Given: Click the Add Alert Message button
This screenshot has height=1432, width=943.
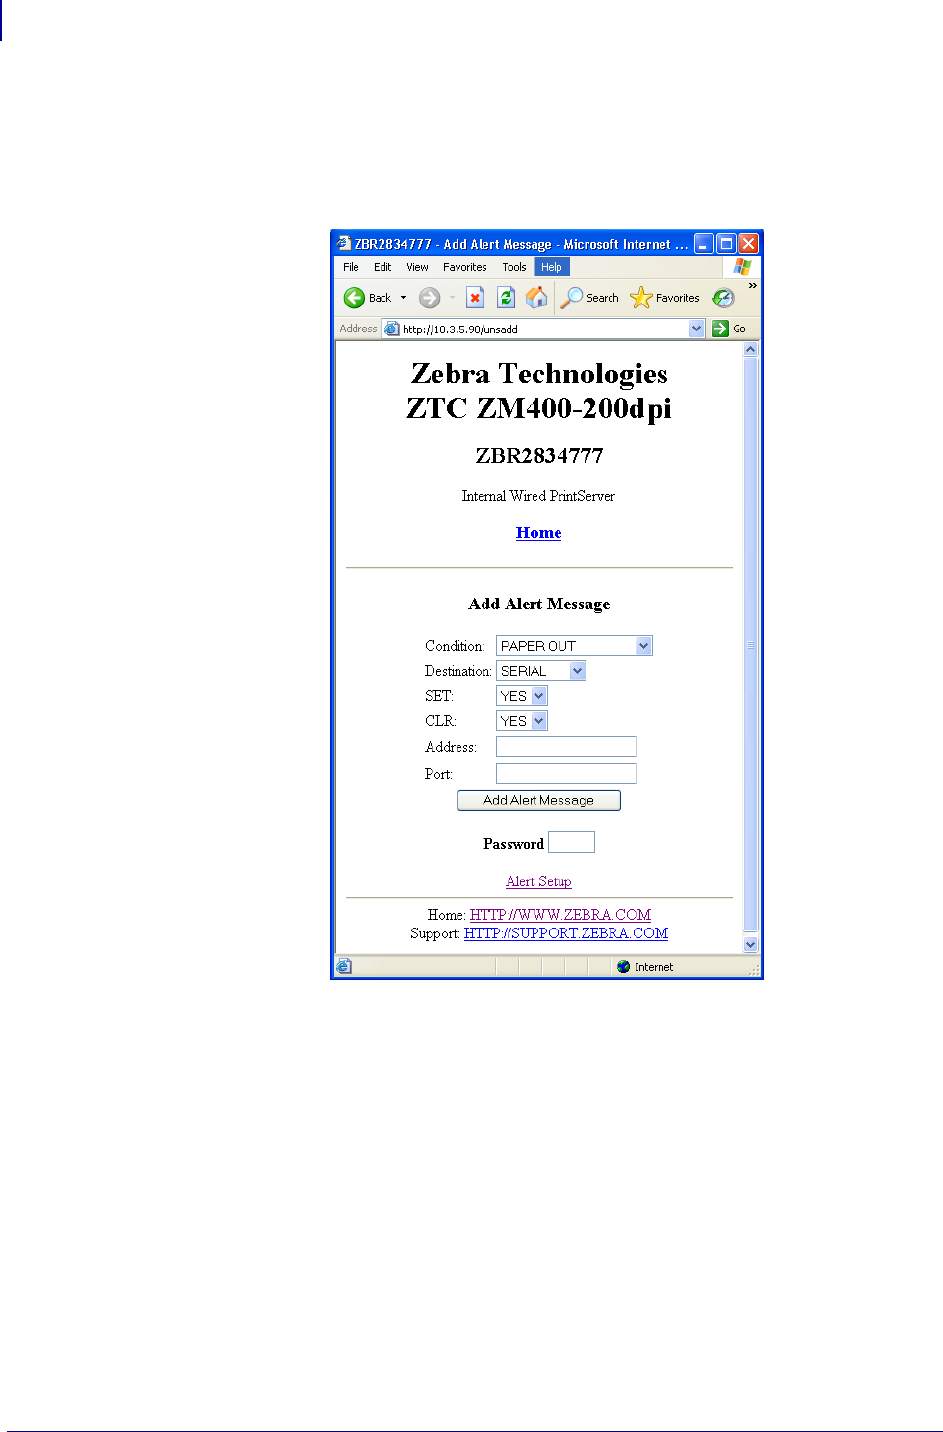Looking at the screenshot, I should 539,800.
